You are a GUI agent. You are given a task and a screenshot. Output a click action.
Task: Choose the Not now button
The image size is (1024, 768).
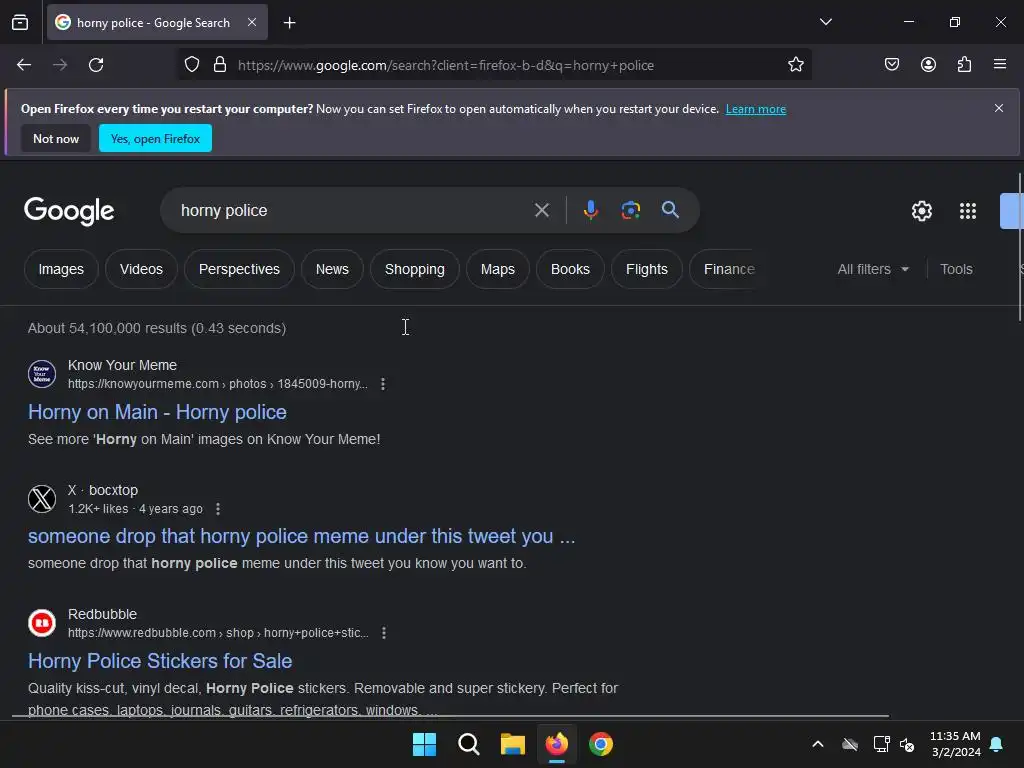[56, 138]
